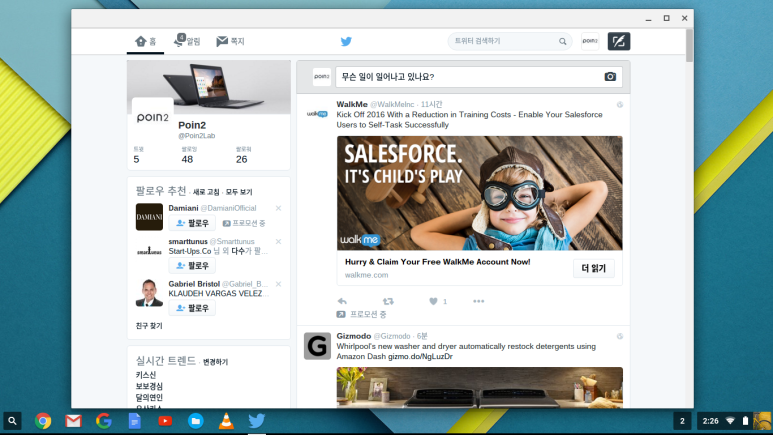Click the camera icon to add photo
The width and height of the screenshot is (773, 435).
[x=610, y=77]
